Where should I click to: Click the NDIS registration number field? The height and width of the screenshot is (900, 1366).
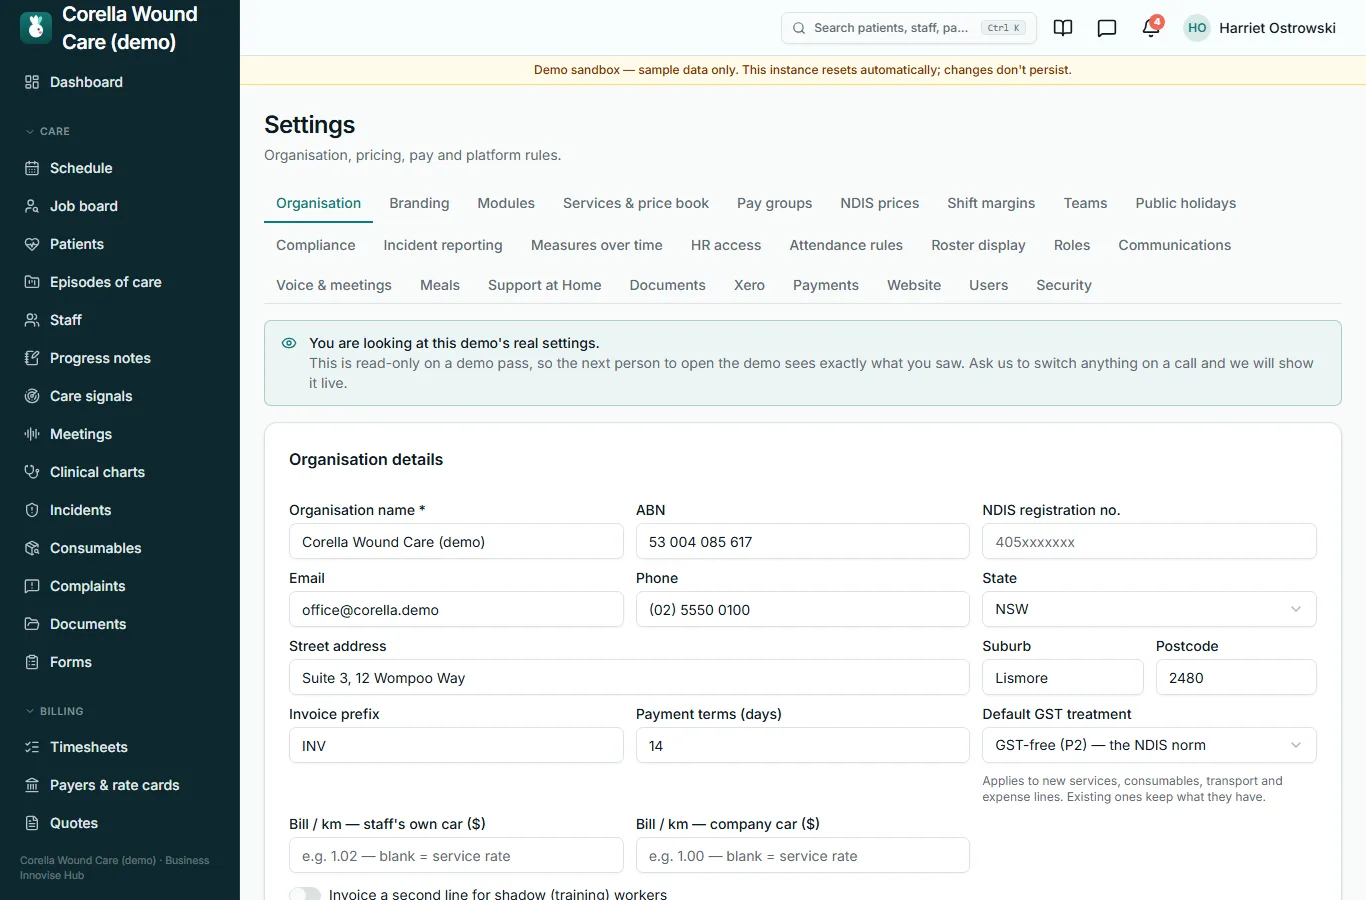pyautogui.click(x=1149, y=542)
